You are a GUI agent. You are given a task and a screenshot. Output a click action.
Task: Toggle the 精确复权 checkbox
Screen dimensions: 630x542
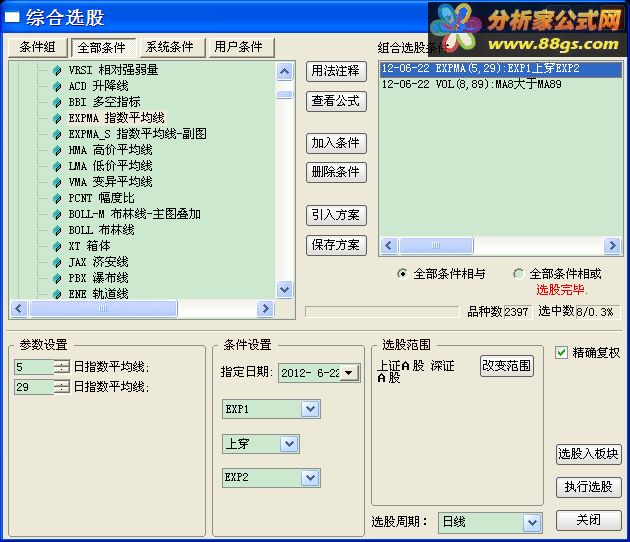pos(561,353)
